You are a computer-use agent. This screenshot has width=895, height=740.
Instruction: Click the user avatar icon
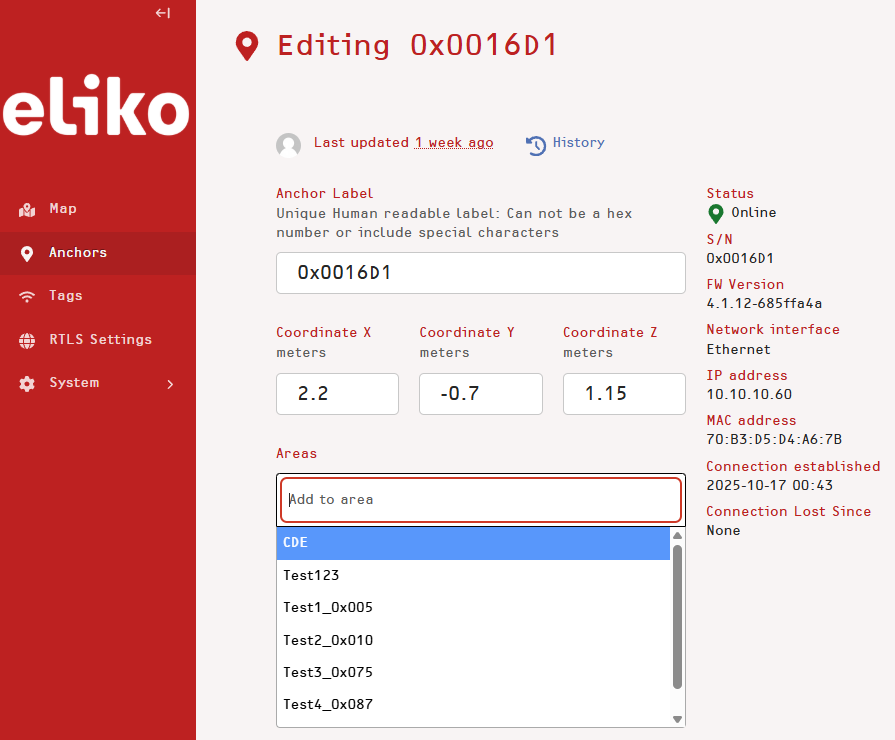coord(288,145)
